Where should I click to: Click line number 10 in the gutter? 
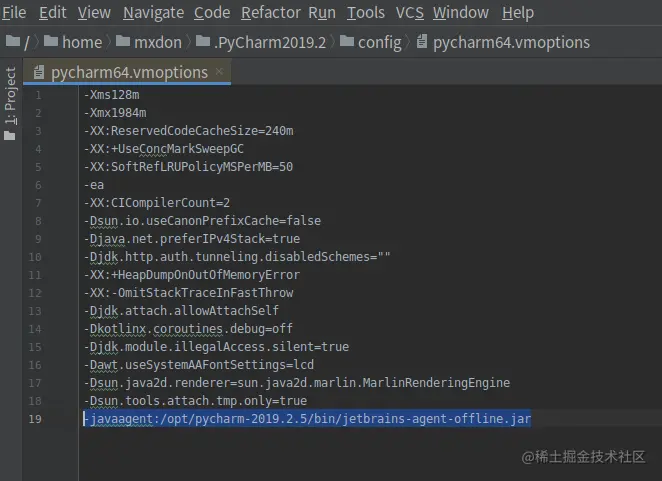pyautogui.click(x=35, y=257)
